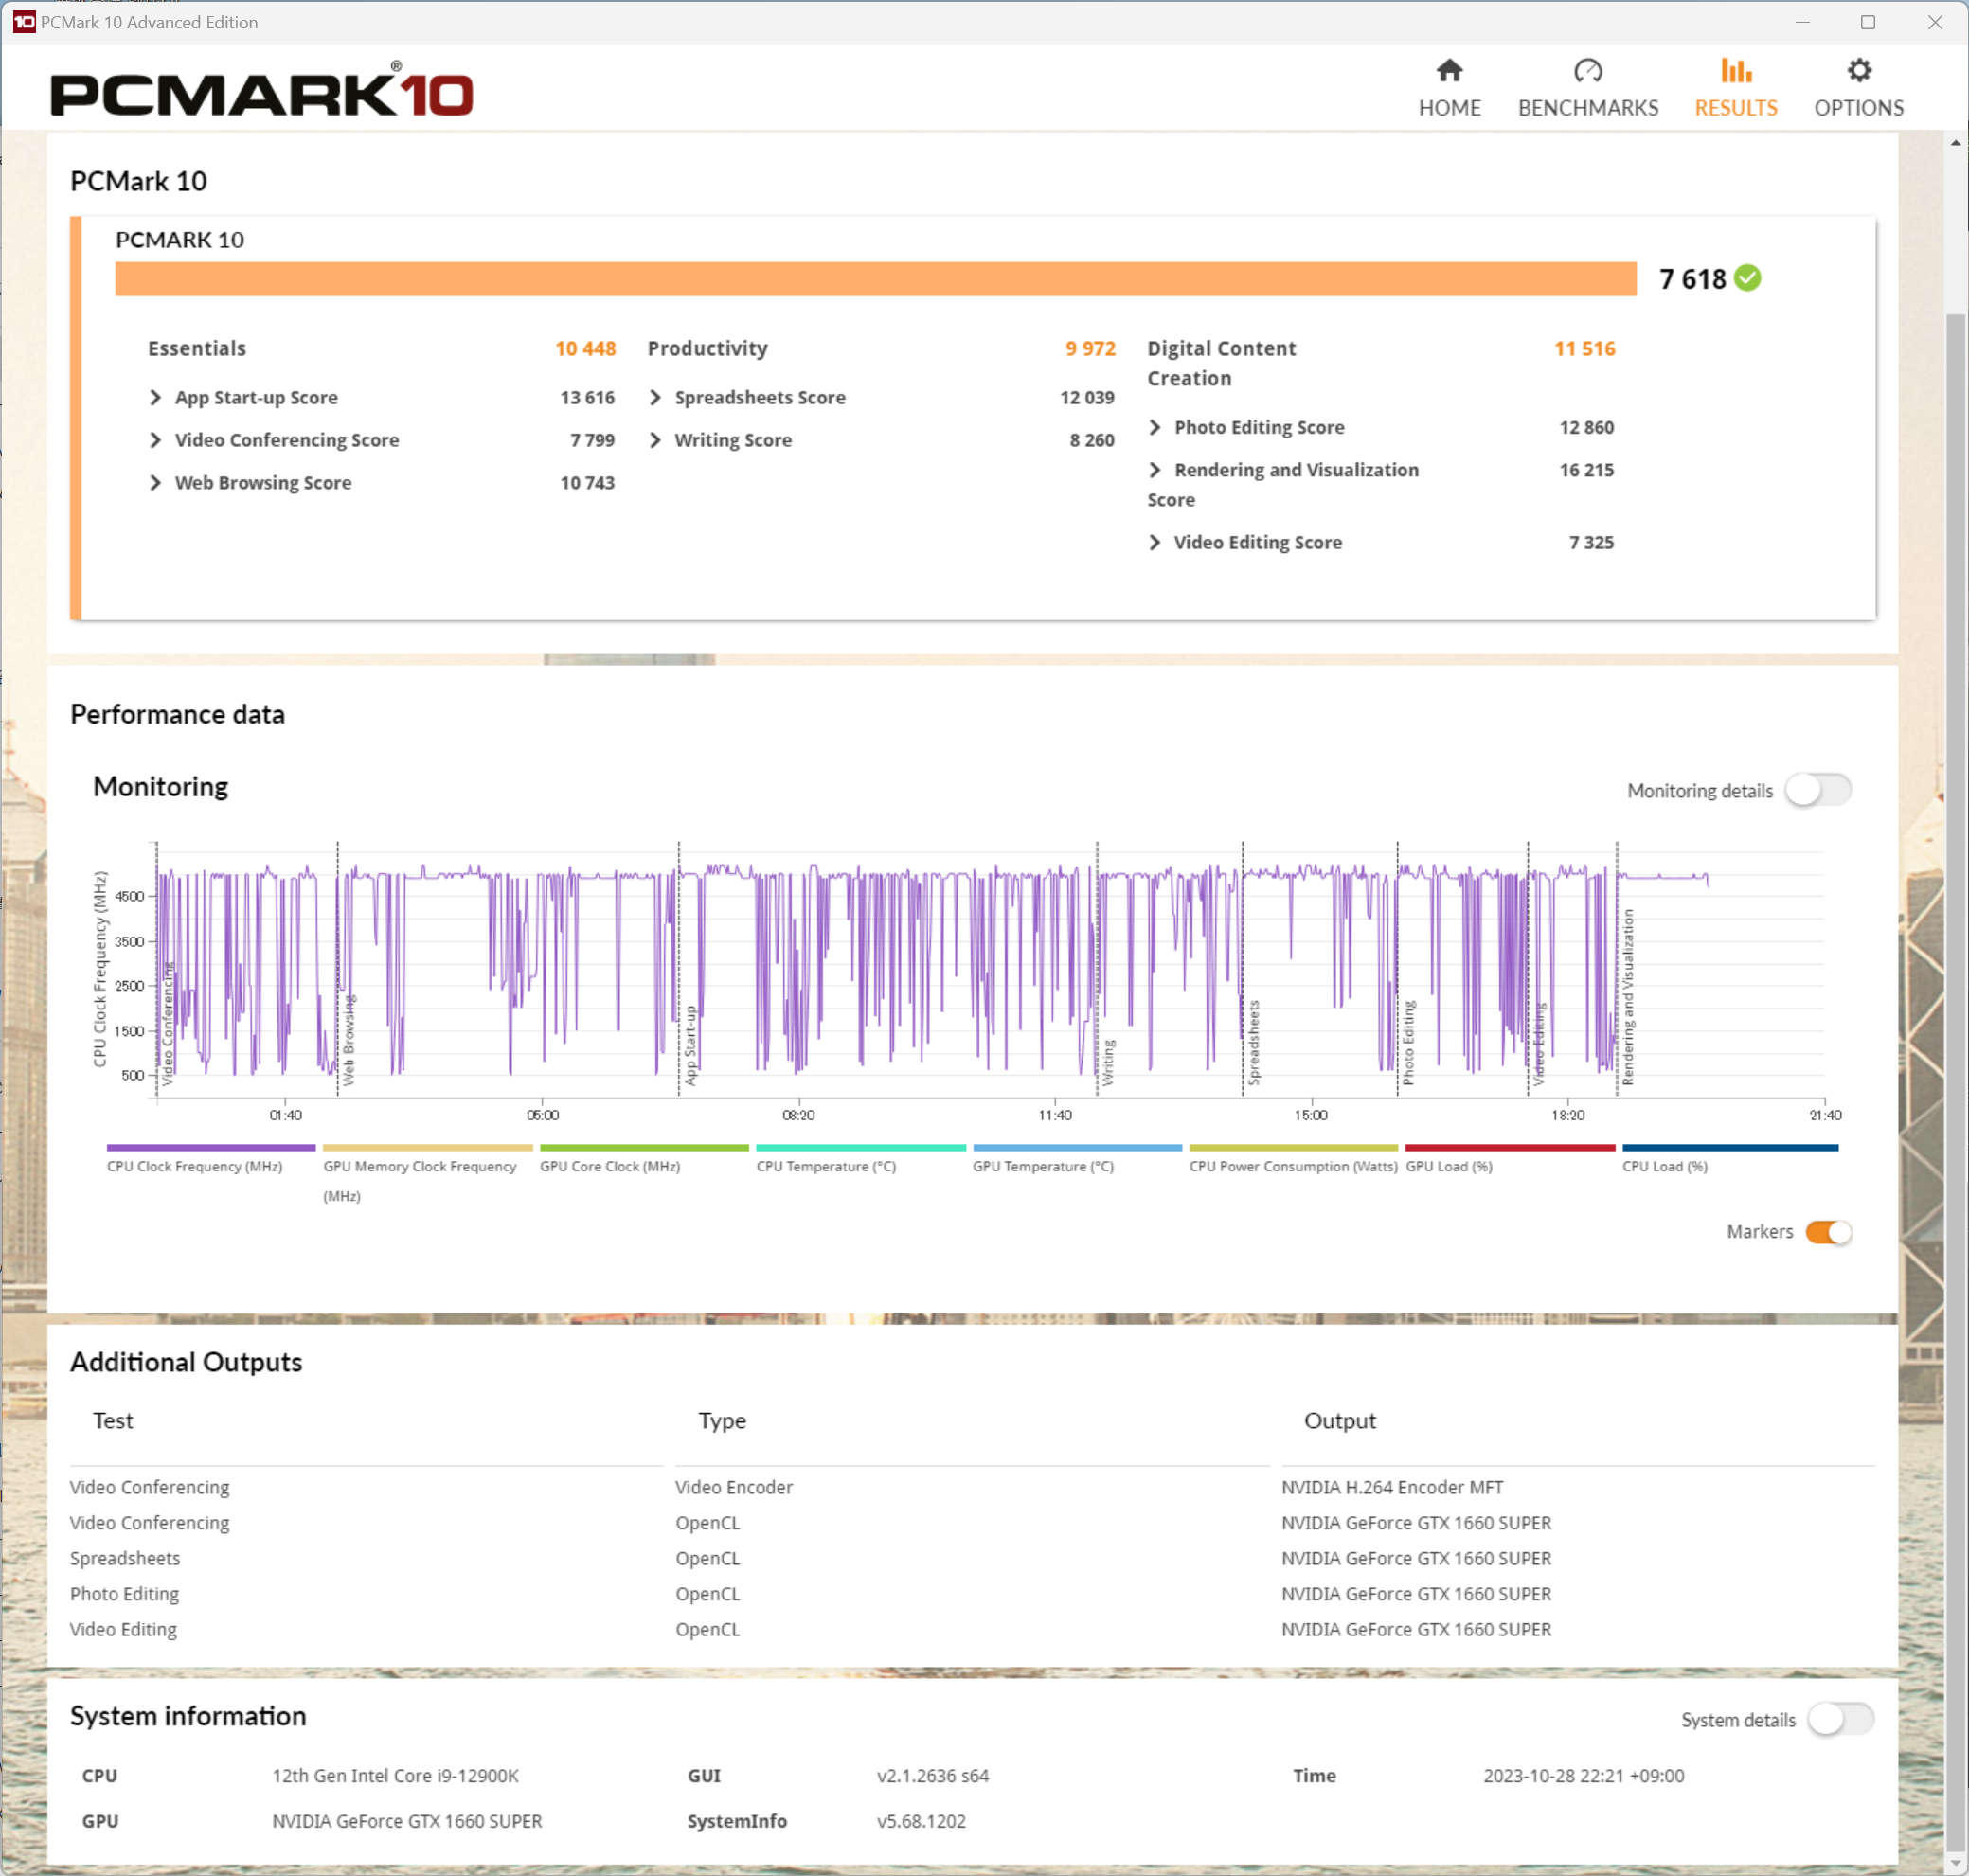Click the 12th Gen Intel Core i9-12900K value

point(395,1776)
